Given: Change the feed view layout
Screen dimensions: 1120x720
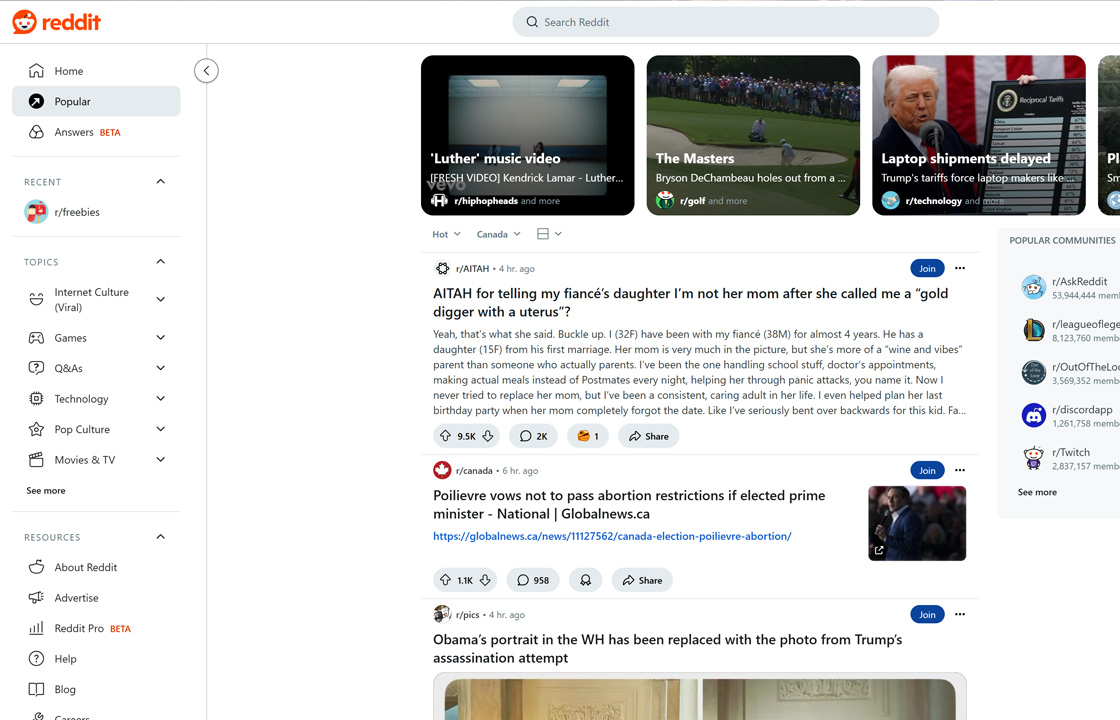Looking at the screenshot, I should tap(549, 234).
